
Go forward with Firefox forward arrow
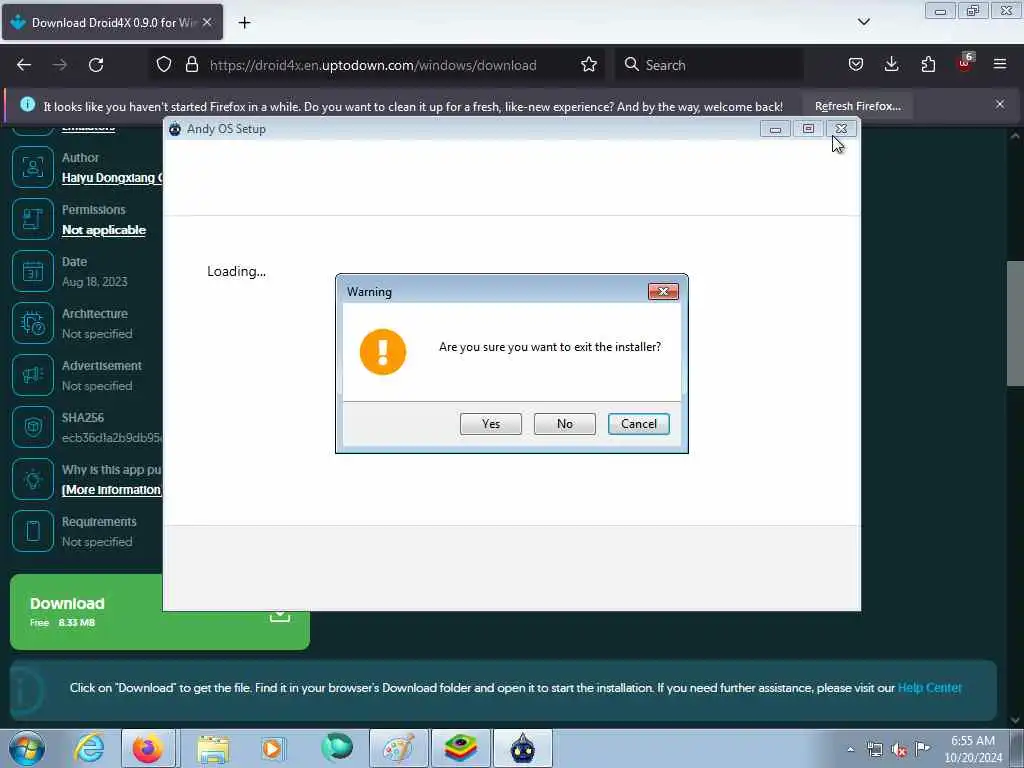59,65
